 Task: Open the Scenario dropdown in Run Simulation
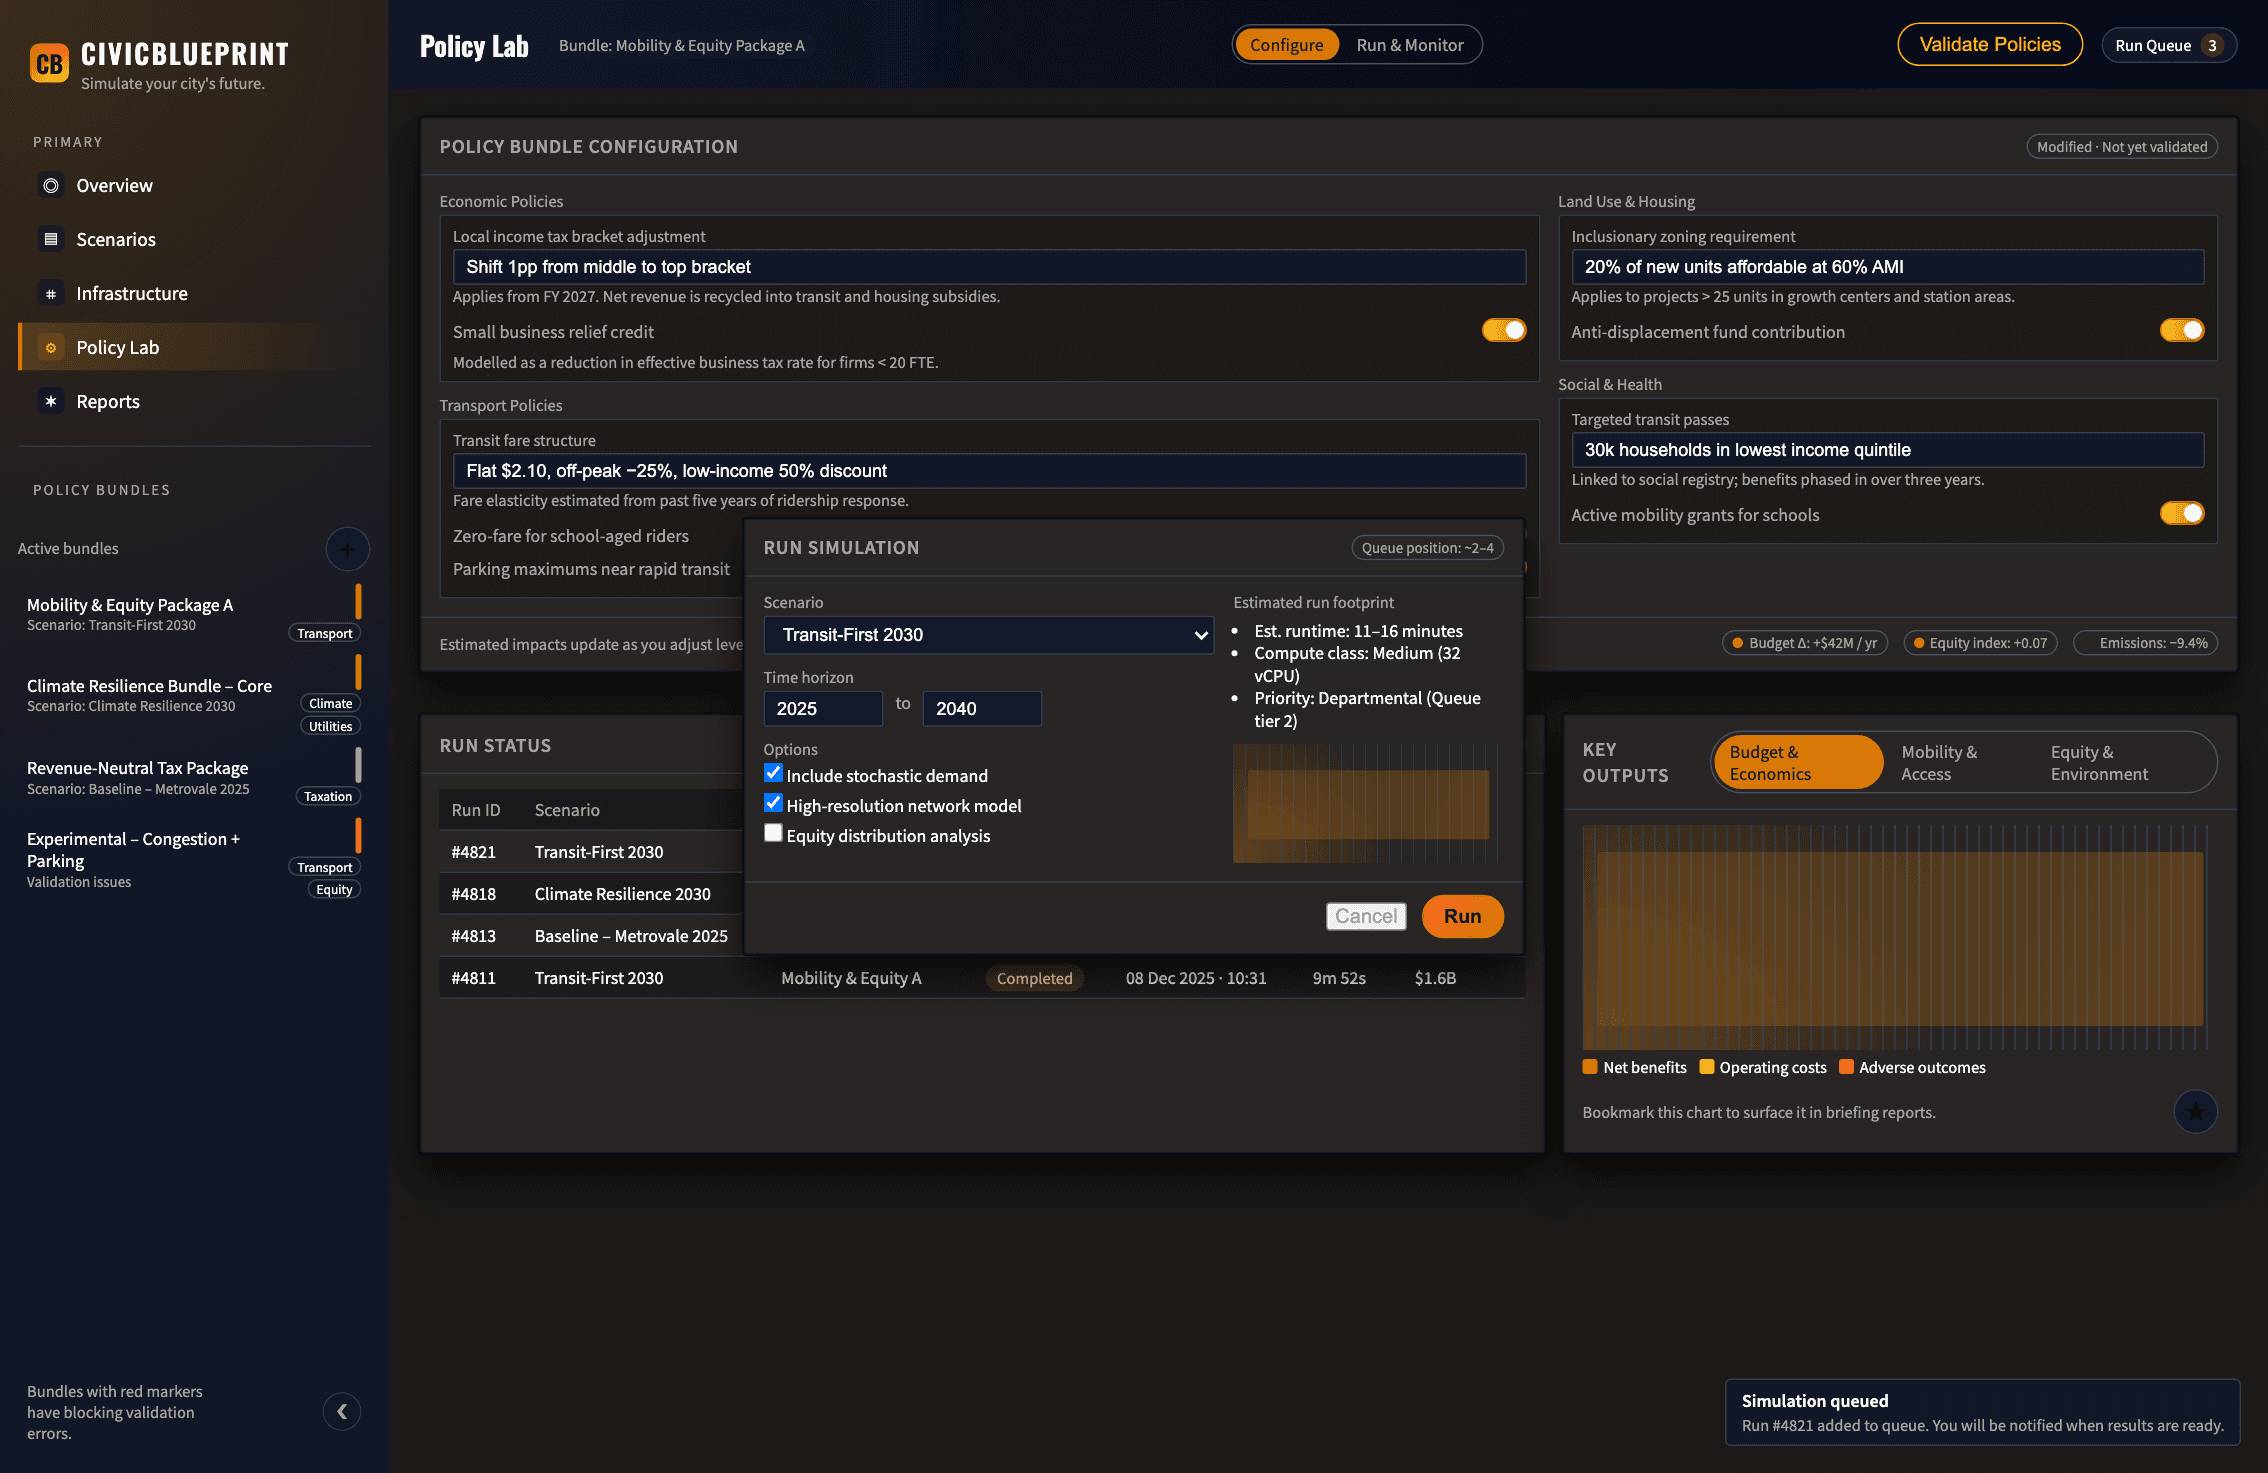[x=988, y=635]
